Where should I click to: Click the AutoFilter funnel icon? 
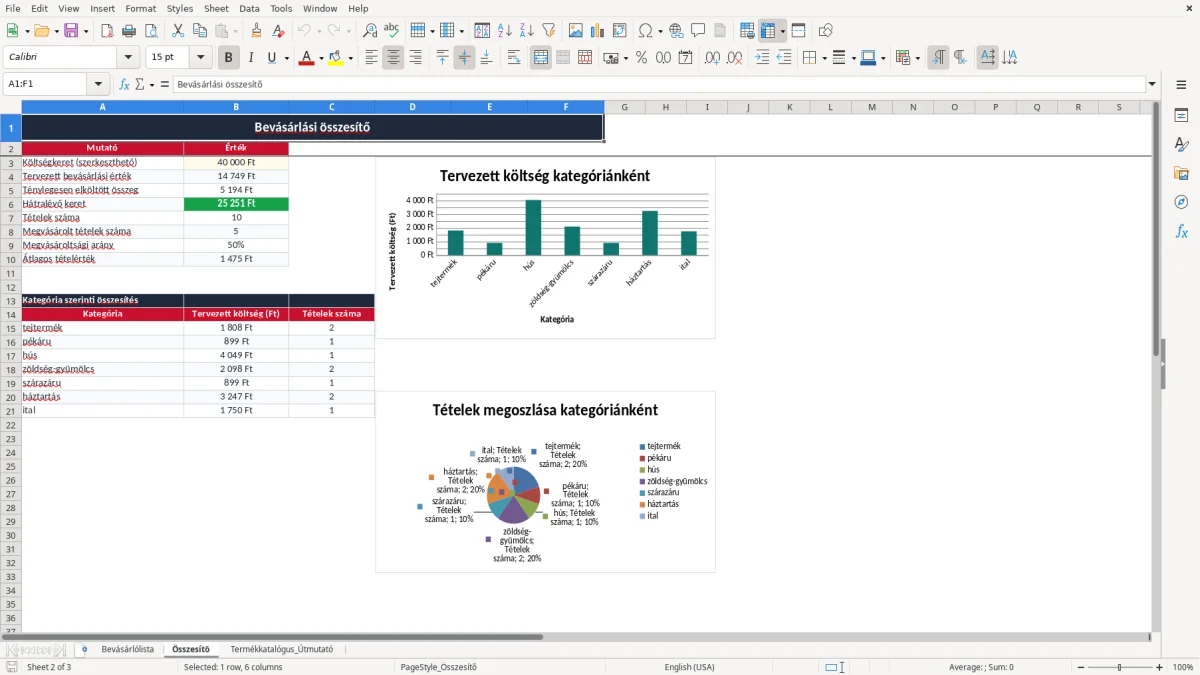click(549, 31)
